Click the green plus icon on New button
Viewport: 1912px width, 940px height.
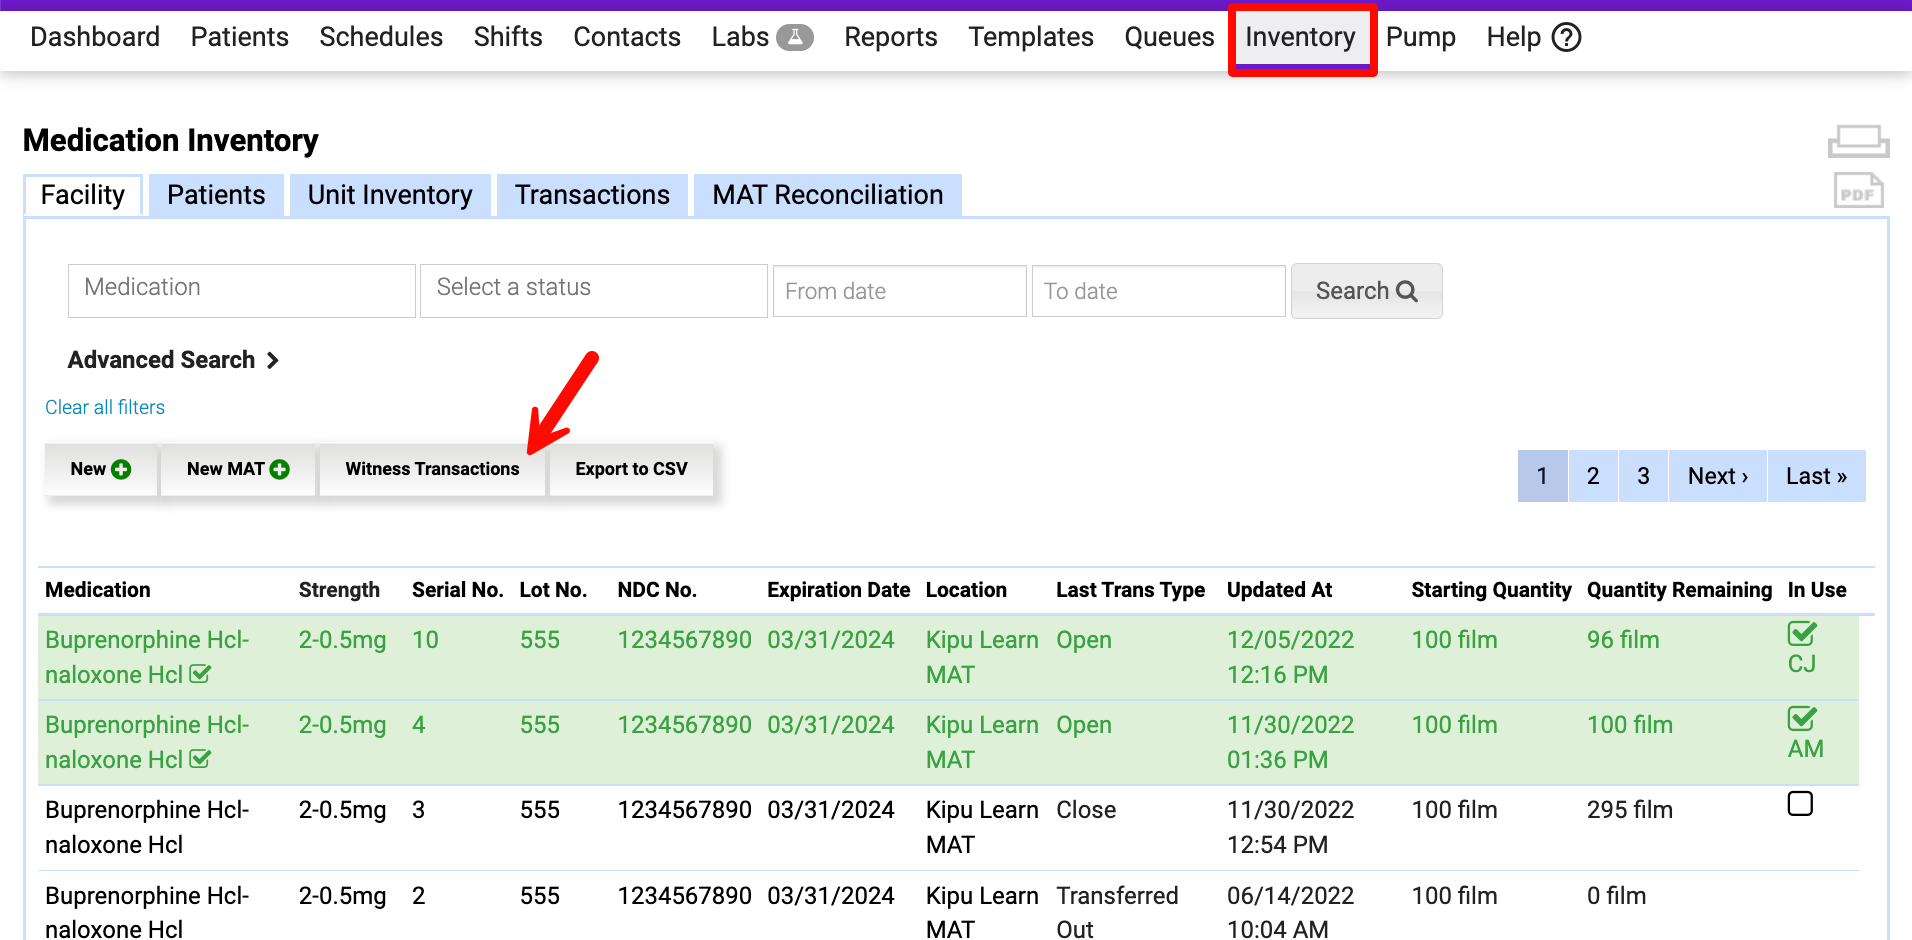[119, 468]
